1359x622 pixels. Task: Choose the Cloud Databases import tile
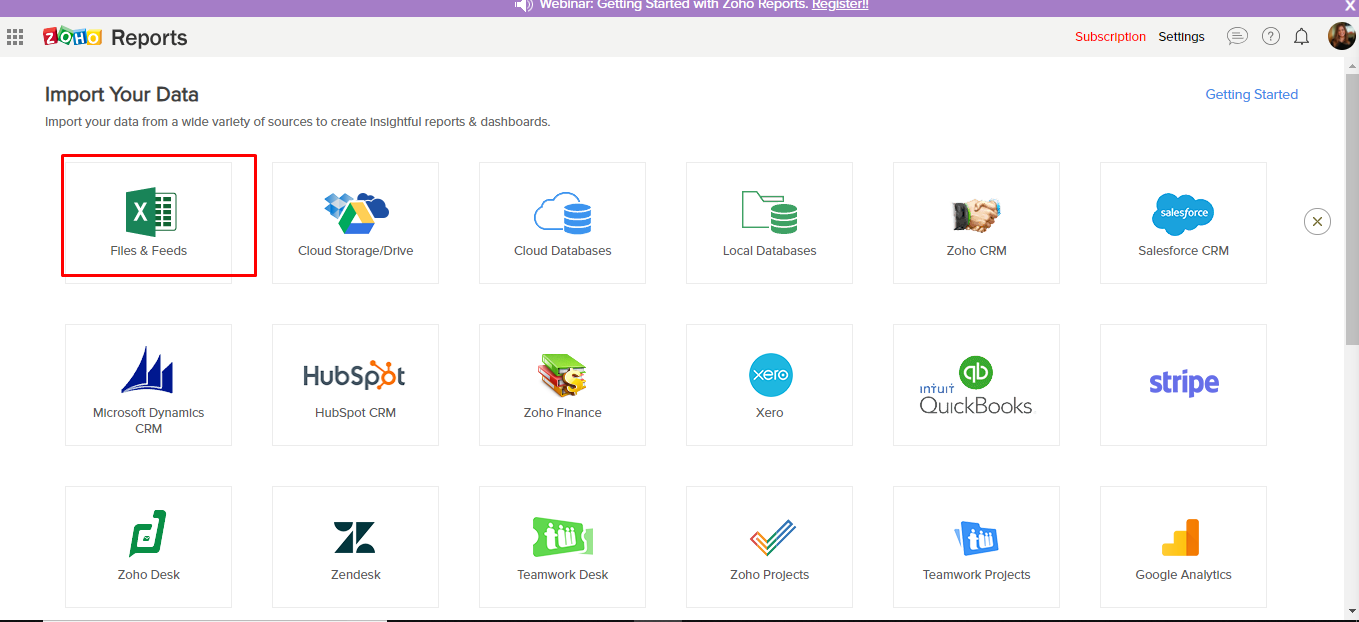click(x=562, y=223)
